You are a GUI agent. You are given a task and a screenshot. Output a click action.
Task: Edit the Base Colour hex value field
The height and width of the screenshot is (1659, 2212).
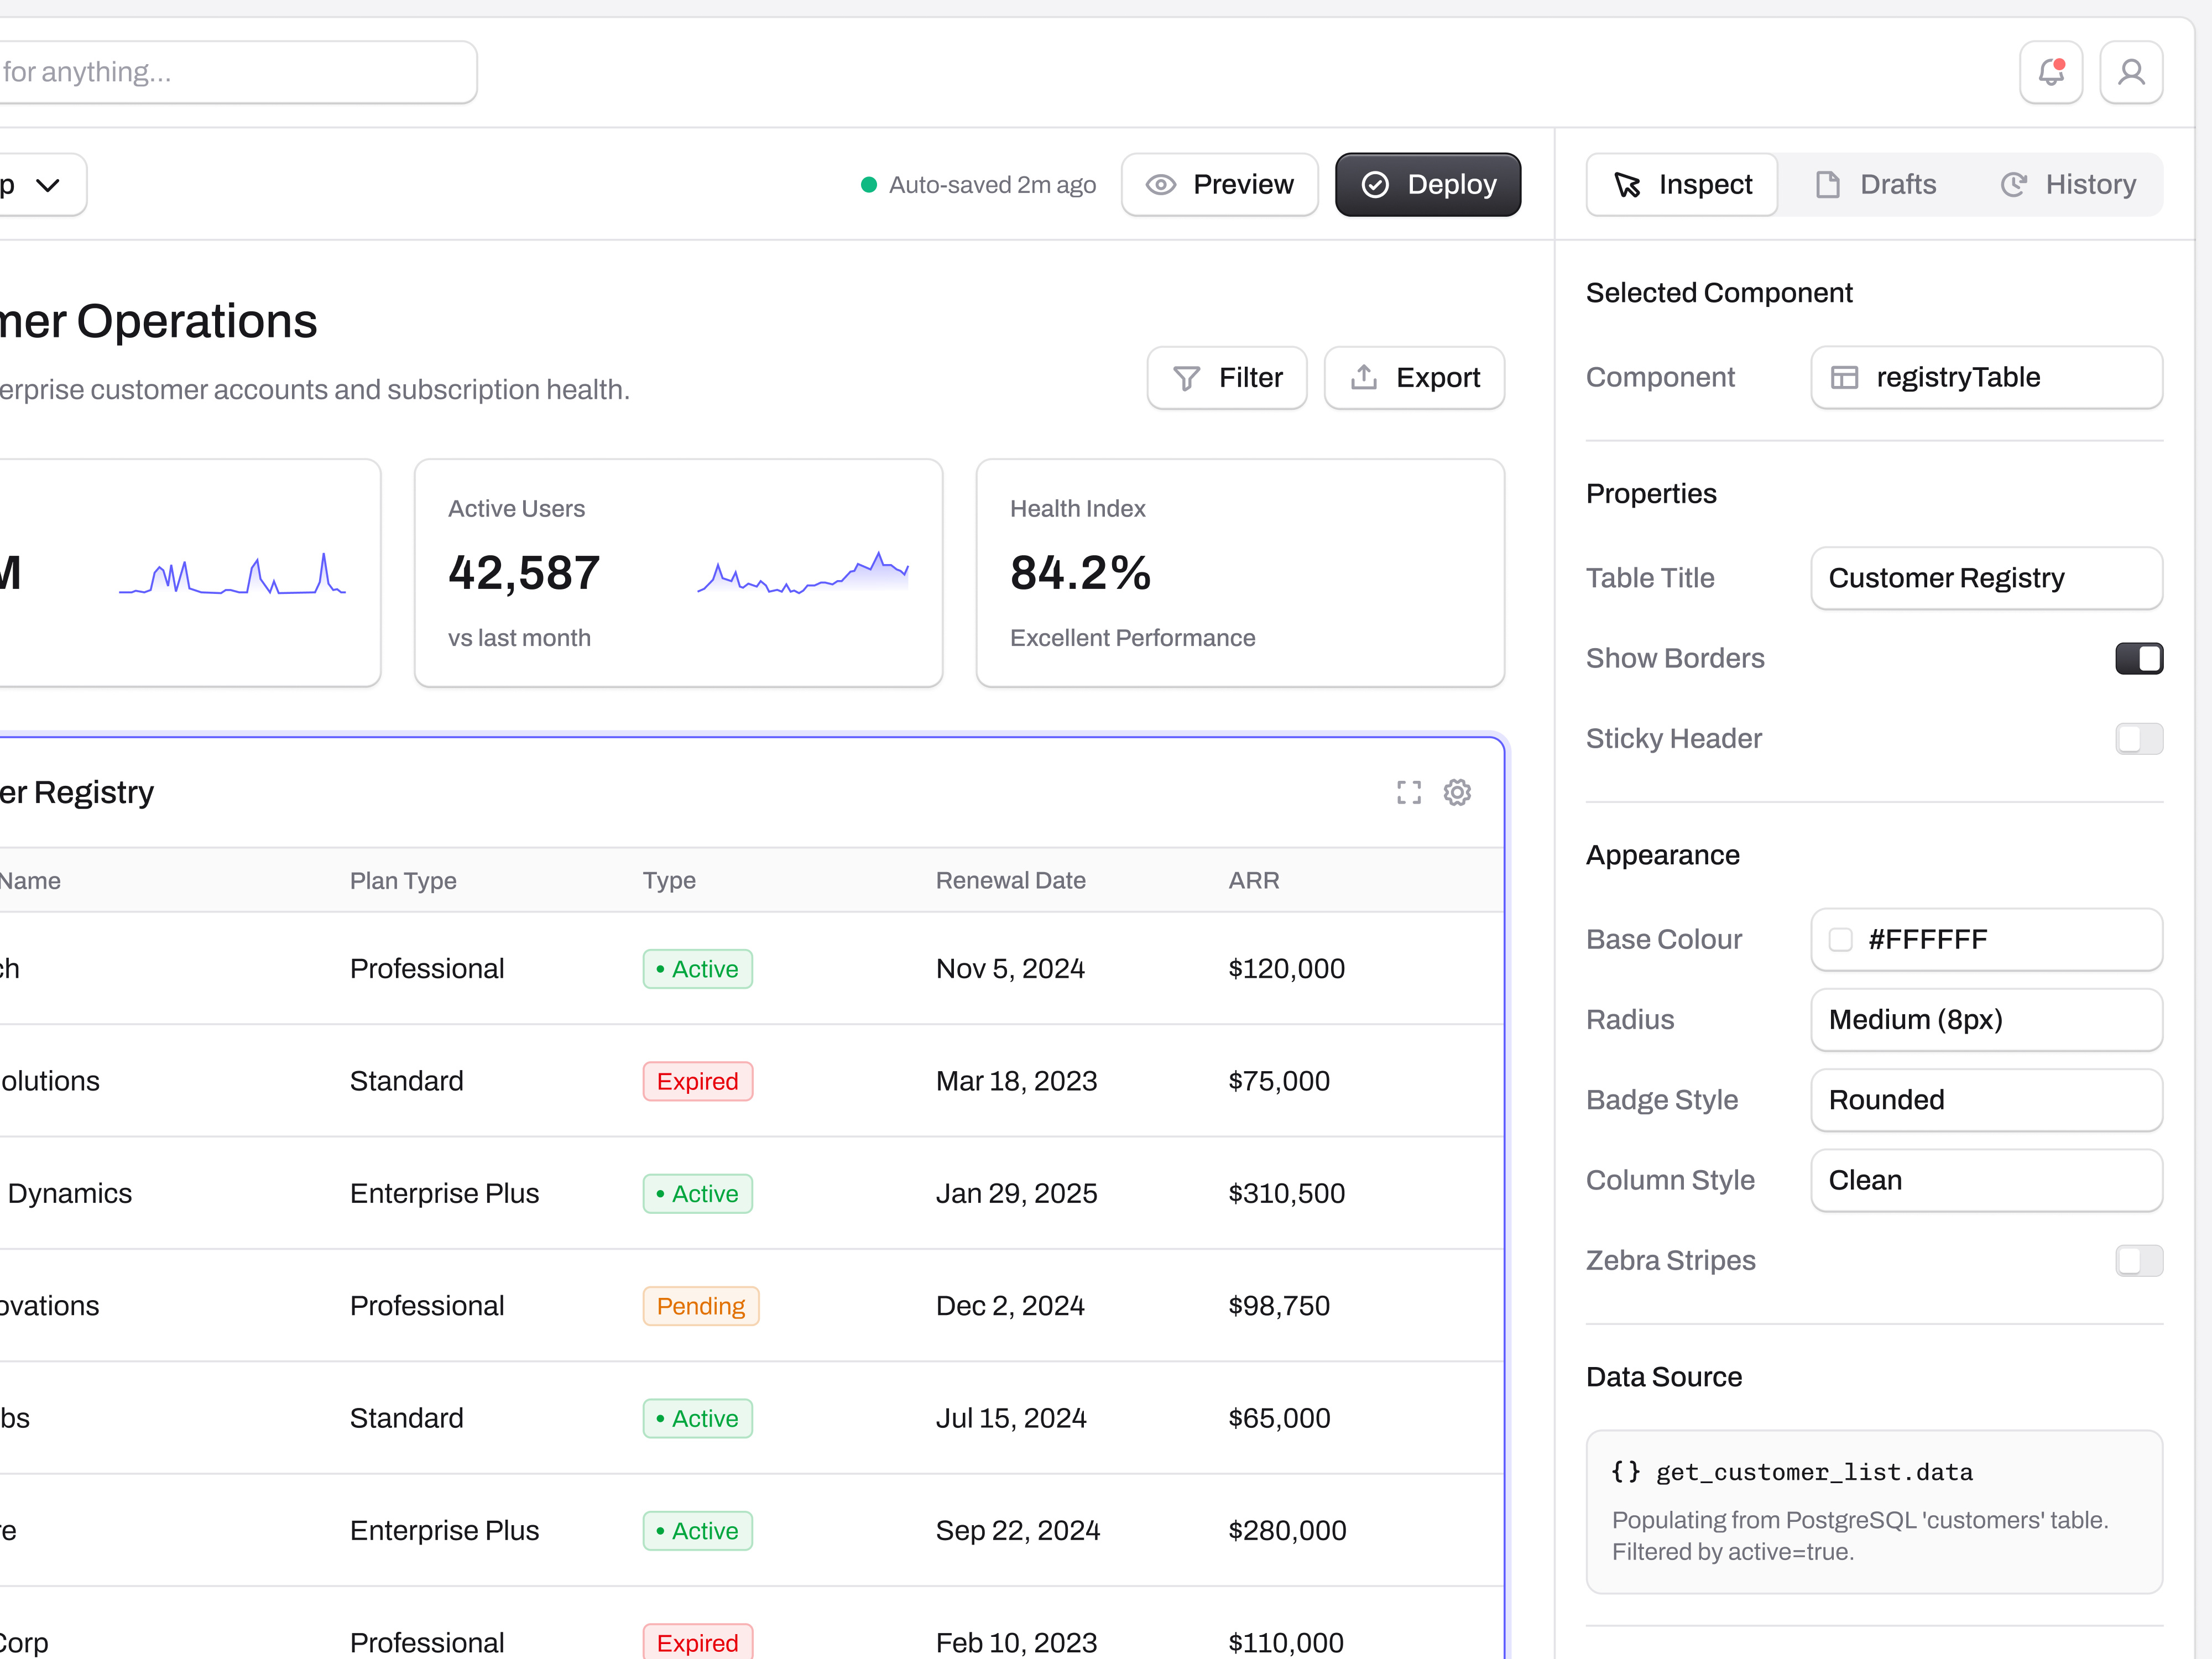point(1986,940)
